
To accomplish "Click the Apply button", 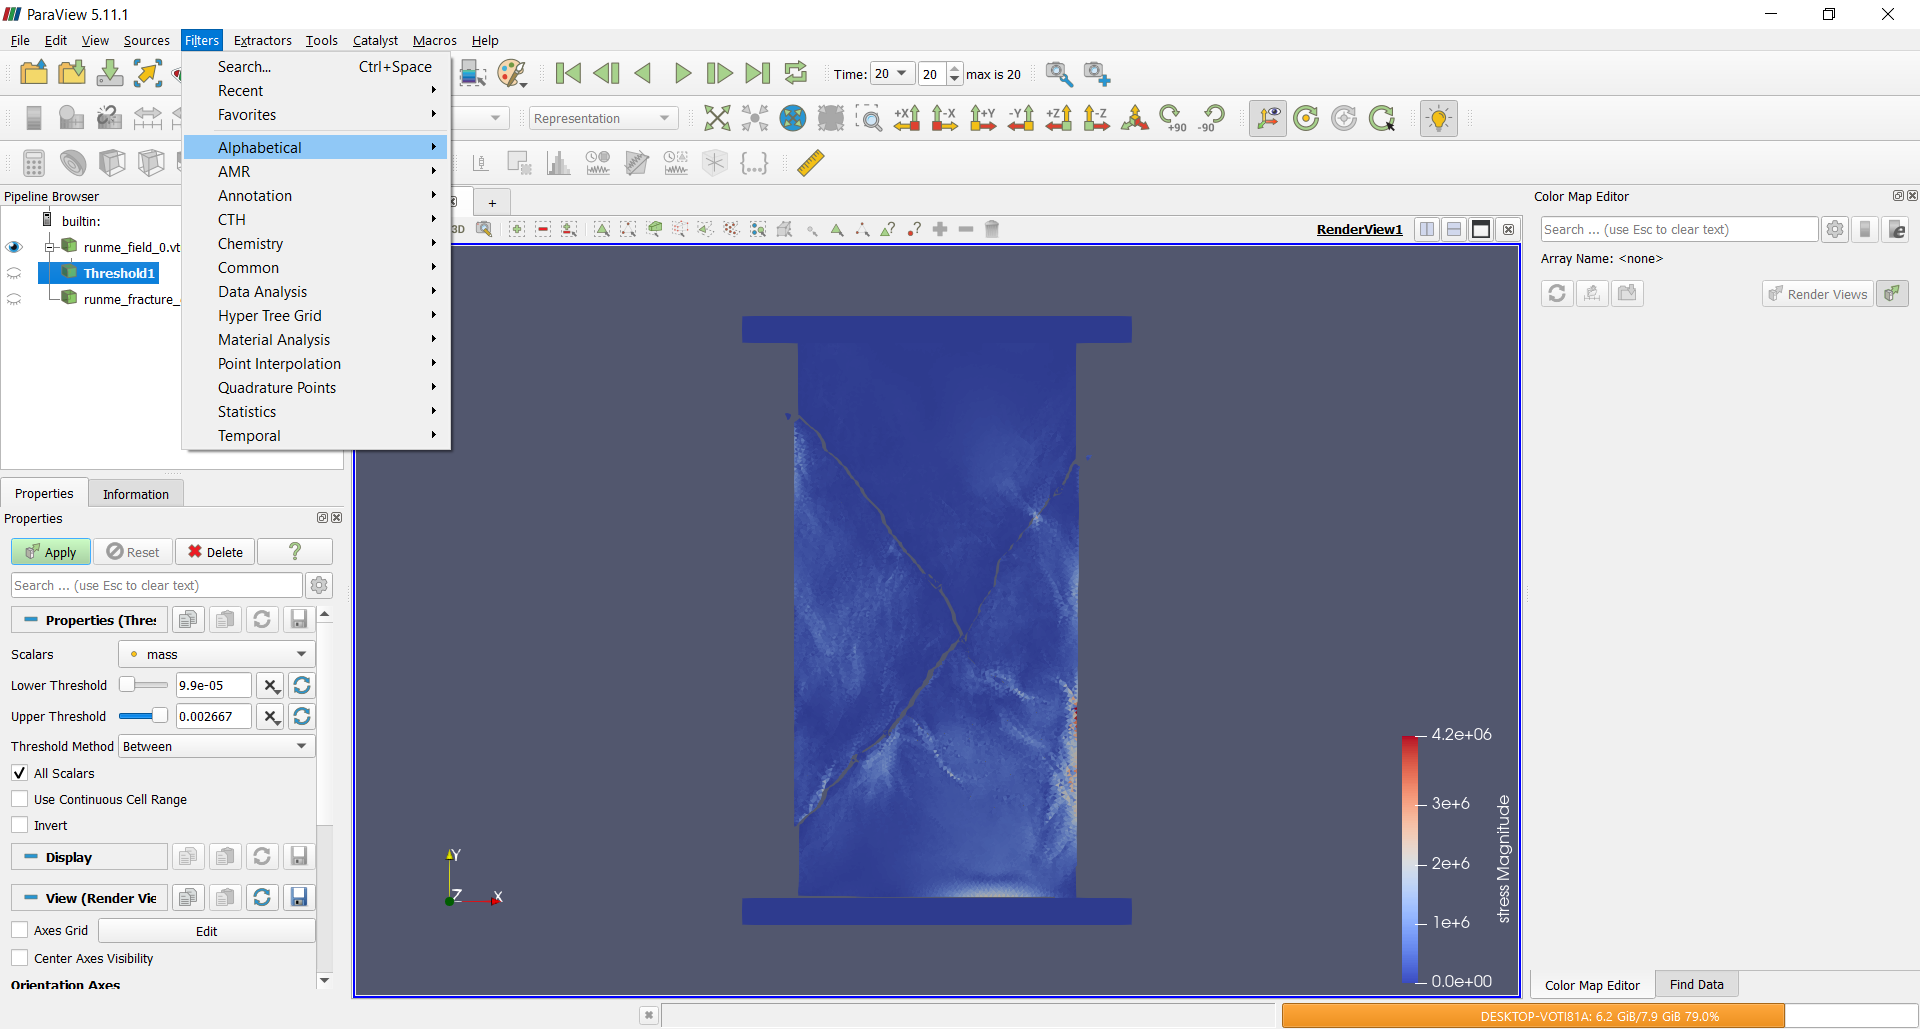I will (x=51, y=552).
